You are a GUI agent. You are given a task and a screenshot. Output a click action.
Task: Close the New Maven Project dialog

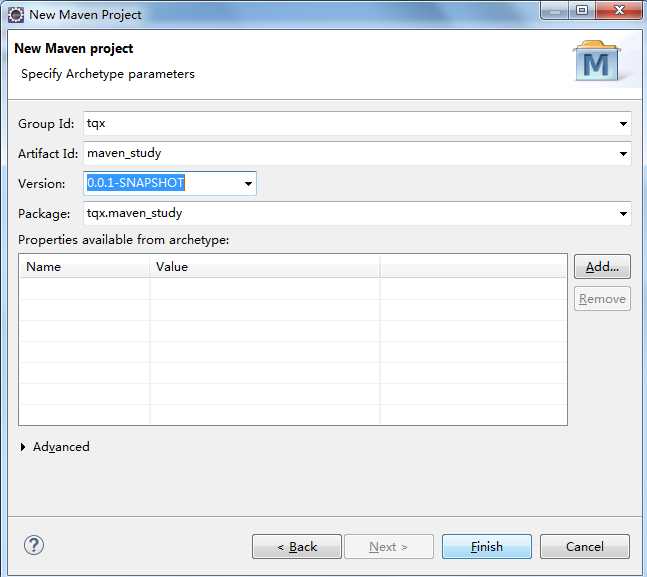619,10
